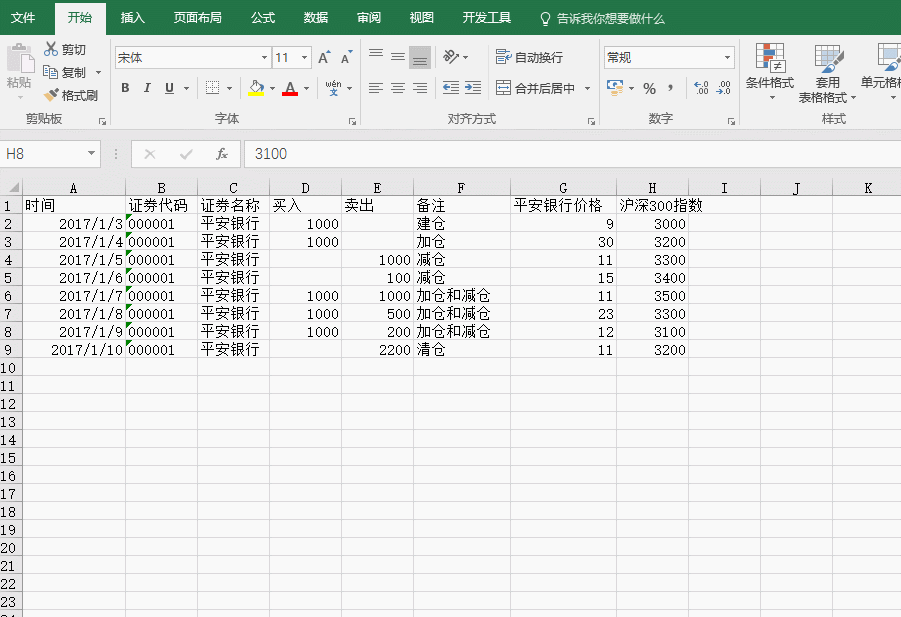Toggle Bold formatting
This screenshot has width=901, height=617.
[125, 88]
